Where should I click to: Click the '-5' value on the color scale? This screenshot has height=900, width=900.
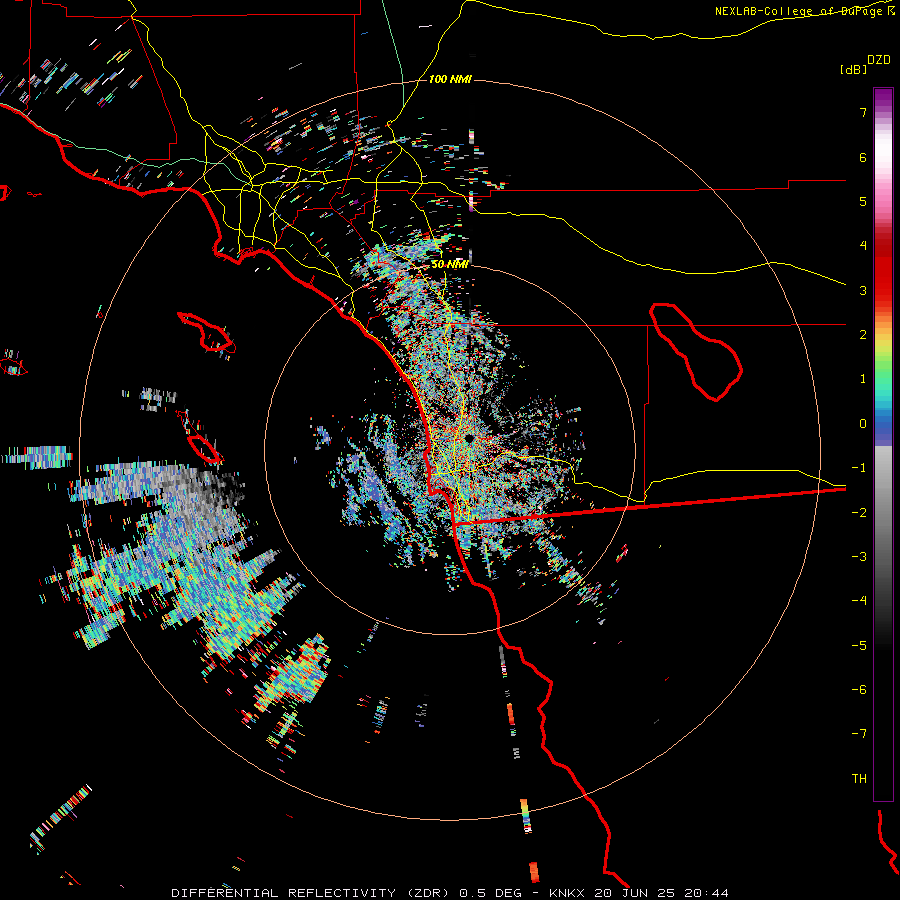point(859,646)
